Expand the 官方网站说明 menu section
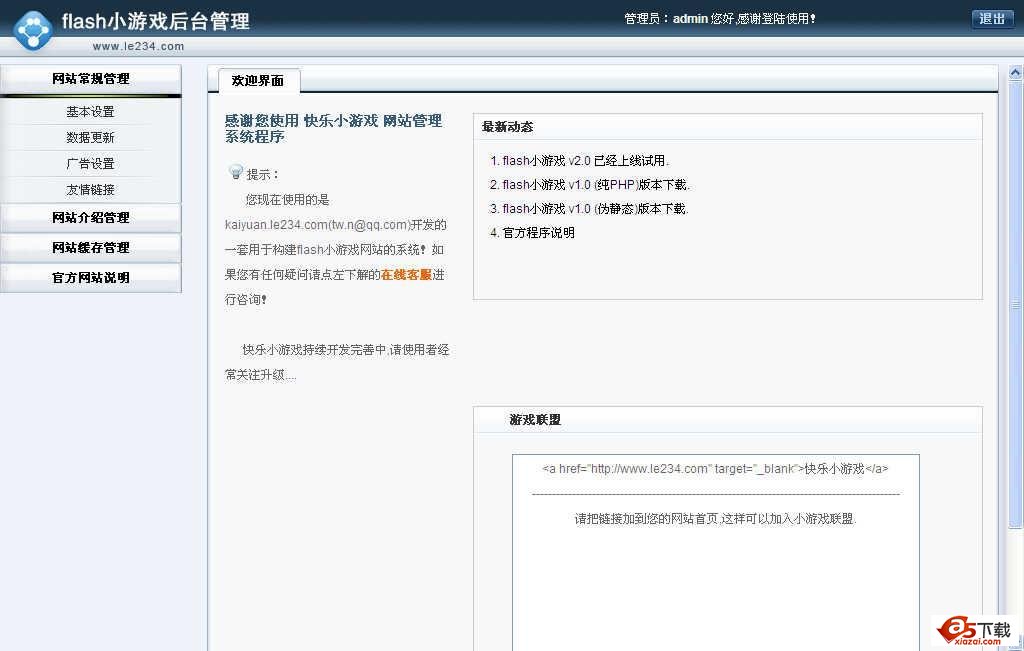 coord(91,278)
